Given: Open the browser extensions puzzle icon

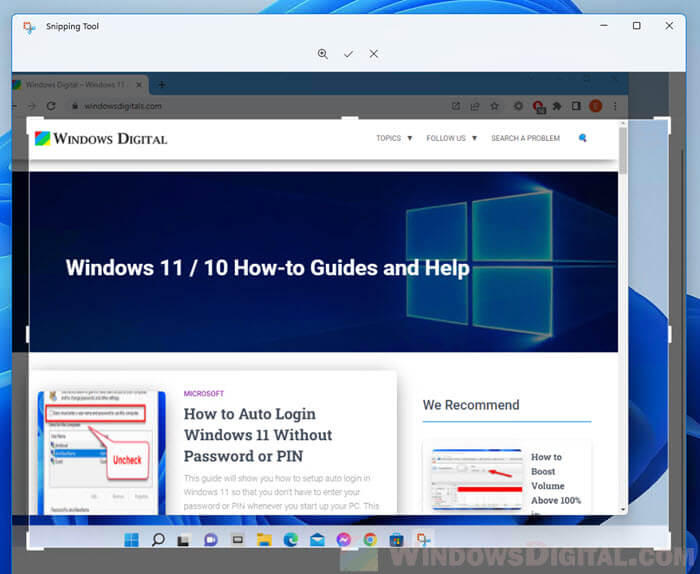Looking at the screenshot, I should [557, 106].
